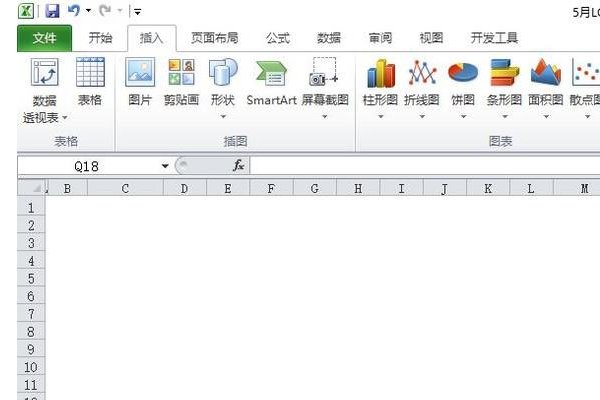The width and height of the screenshot is (600, 400).
Task: Save the workbook with the floppy icon
Action: point(52,11)
